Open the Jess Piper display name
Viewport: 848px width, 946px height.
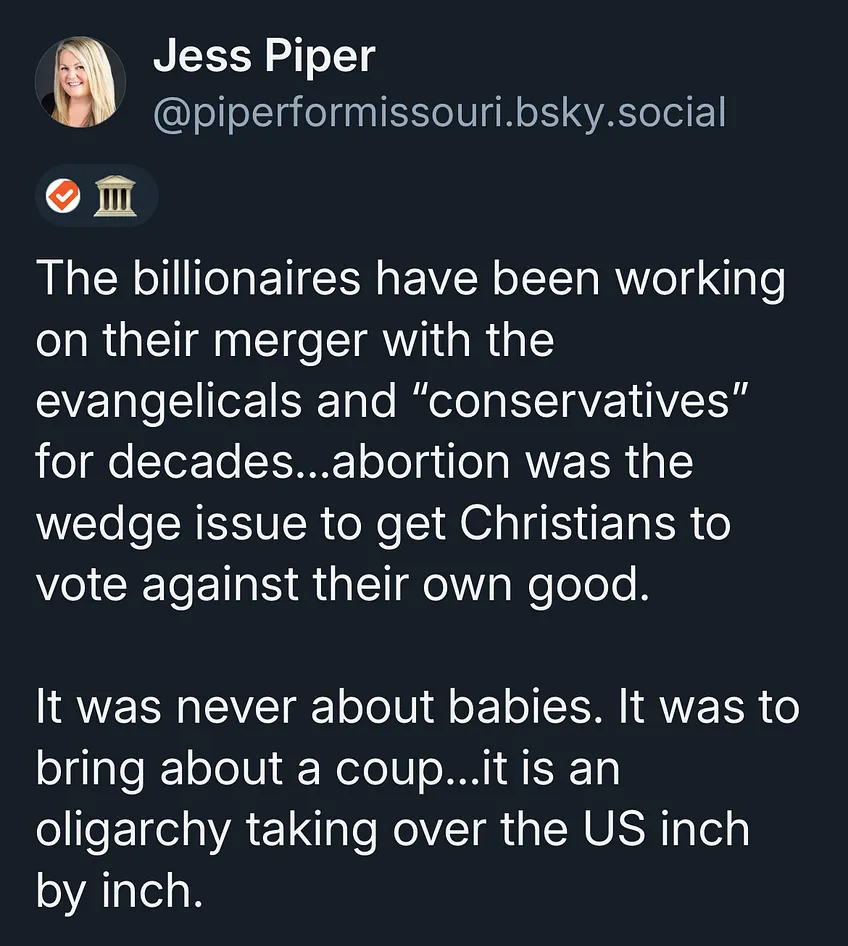point(263,58)
